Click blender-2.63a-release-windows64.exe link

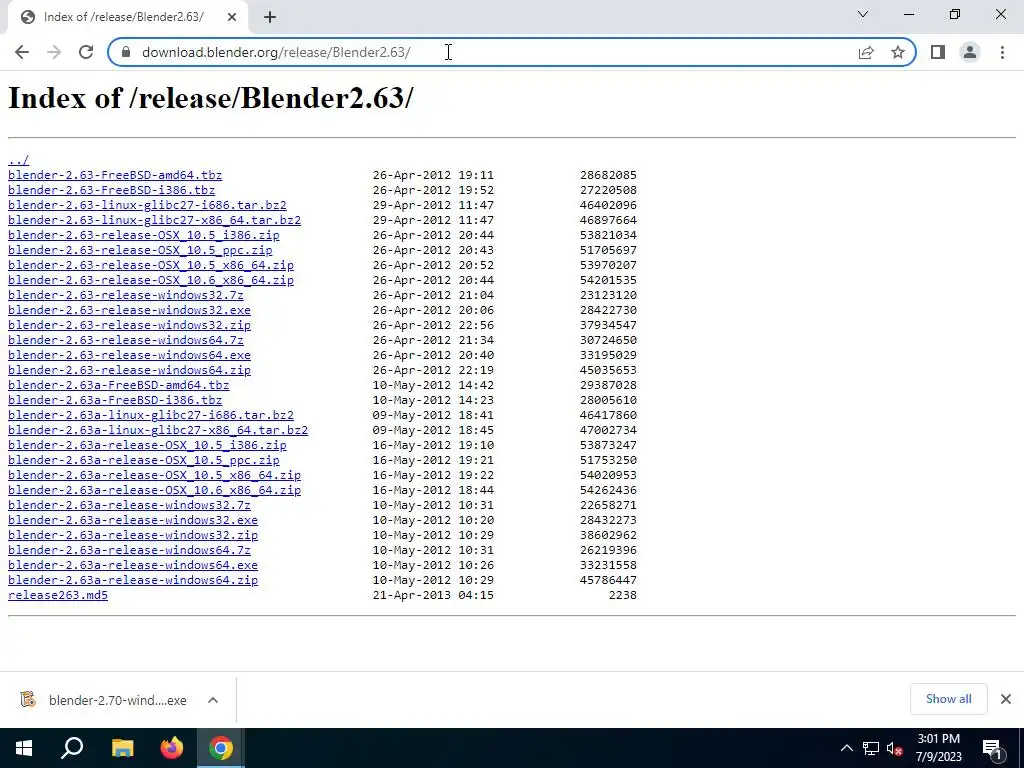(x=133, y=566)
